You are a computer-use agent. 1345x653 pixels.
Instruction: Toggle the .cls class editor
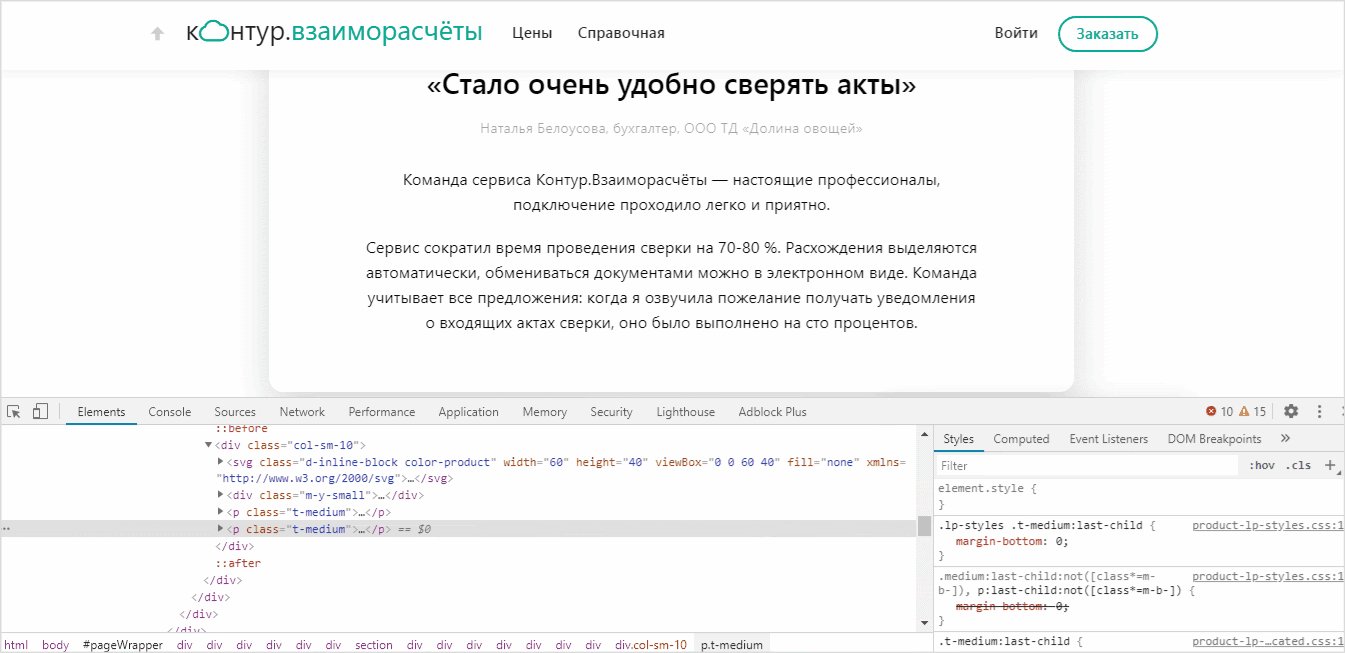[x=1298, y=465]
